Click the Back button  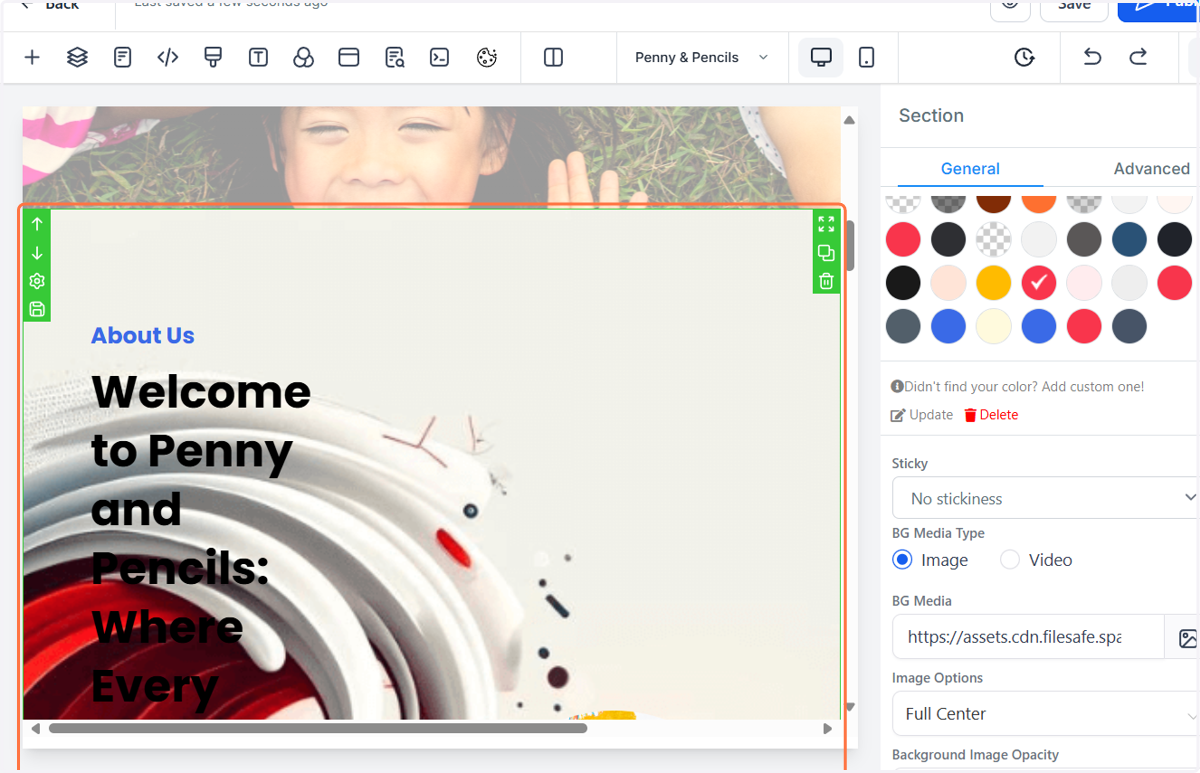pyautogui.click(x=50, y=6)
